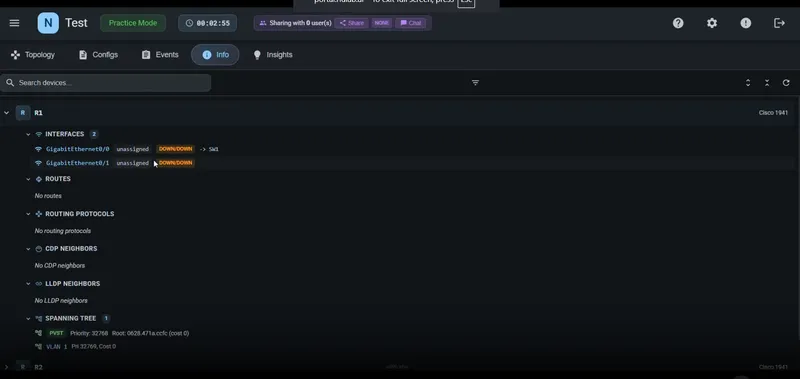Open the hamburger menu
The height and width of the screenshot is (379, 800).
(x=14, y=23)
